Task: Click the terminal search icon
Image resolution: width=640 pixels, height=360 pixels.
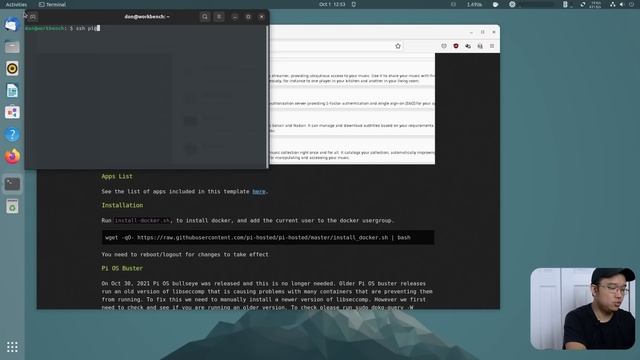Action: click(205, 17)
